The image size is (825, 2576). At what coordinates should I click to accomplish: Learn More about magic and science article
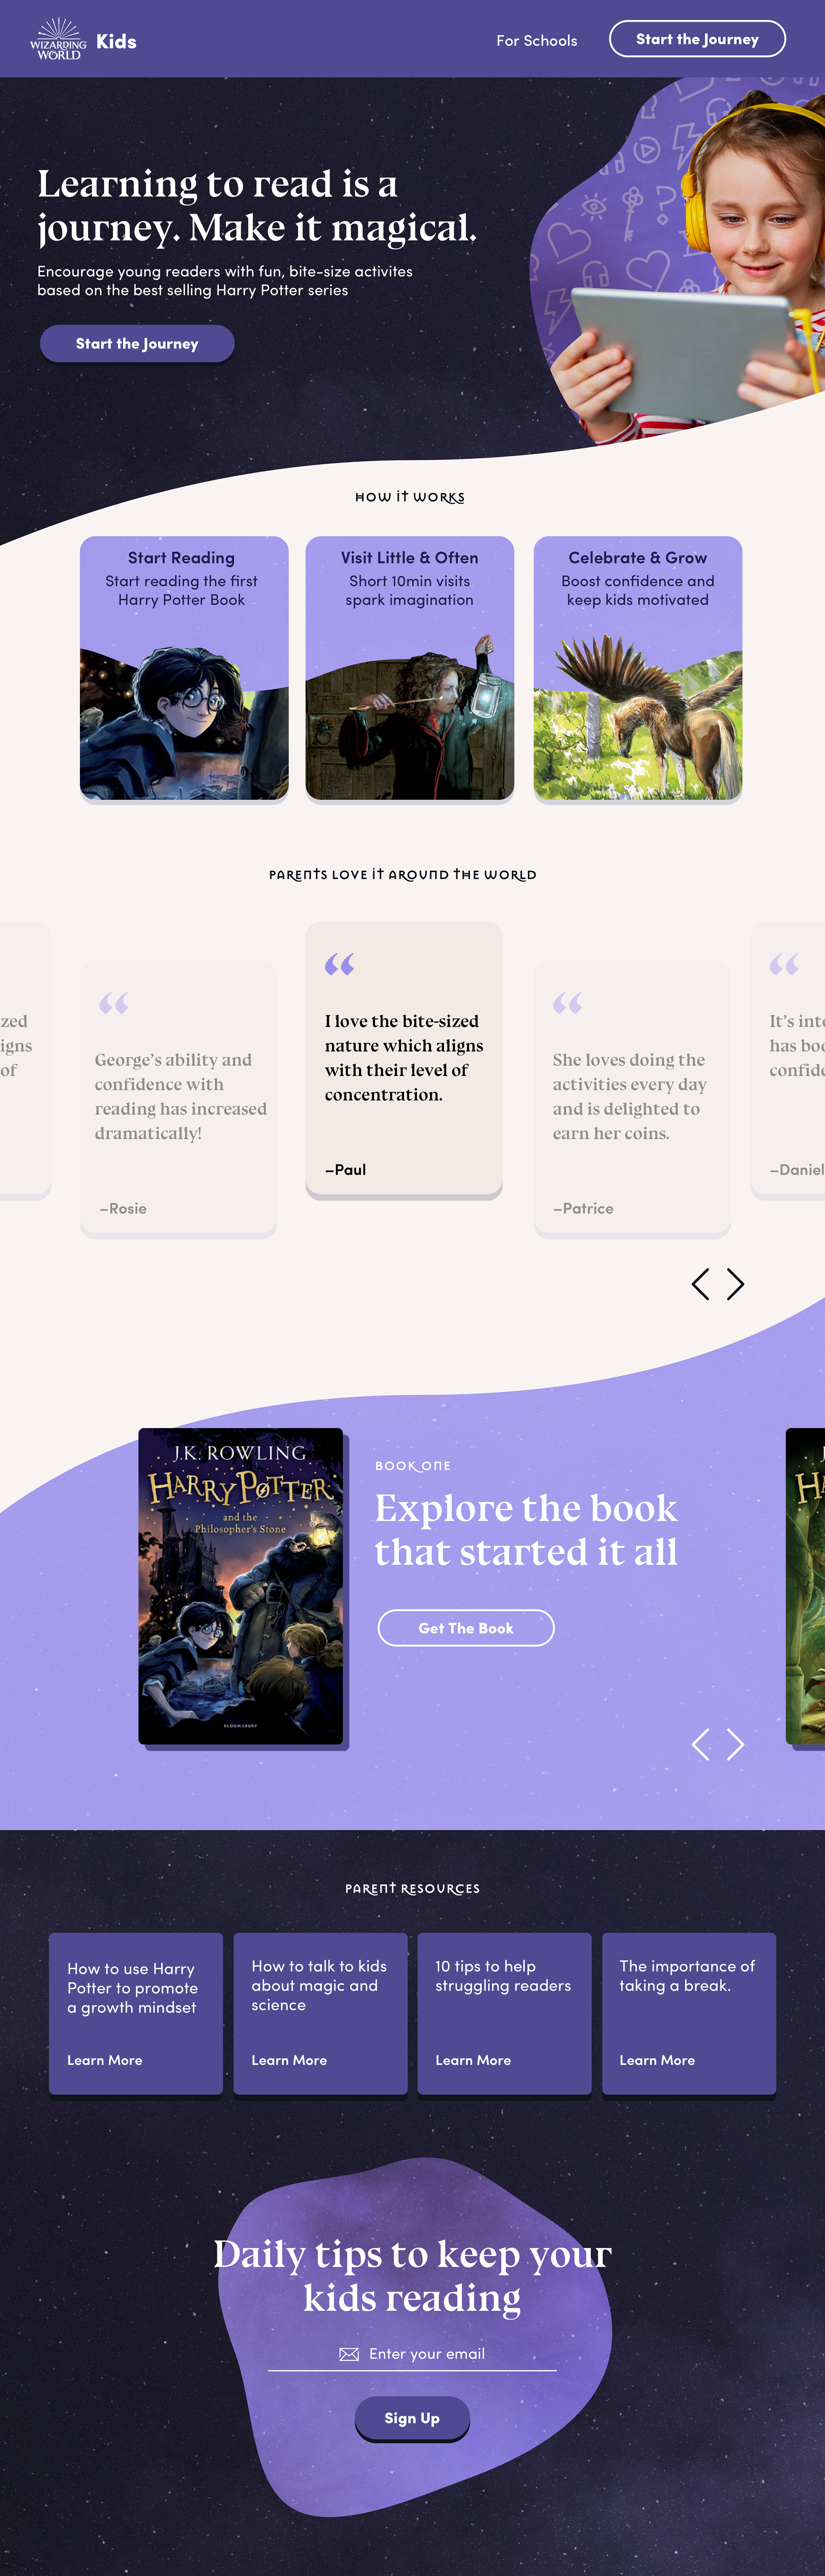coord(289,2060)
